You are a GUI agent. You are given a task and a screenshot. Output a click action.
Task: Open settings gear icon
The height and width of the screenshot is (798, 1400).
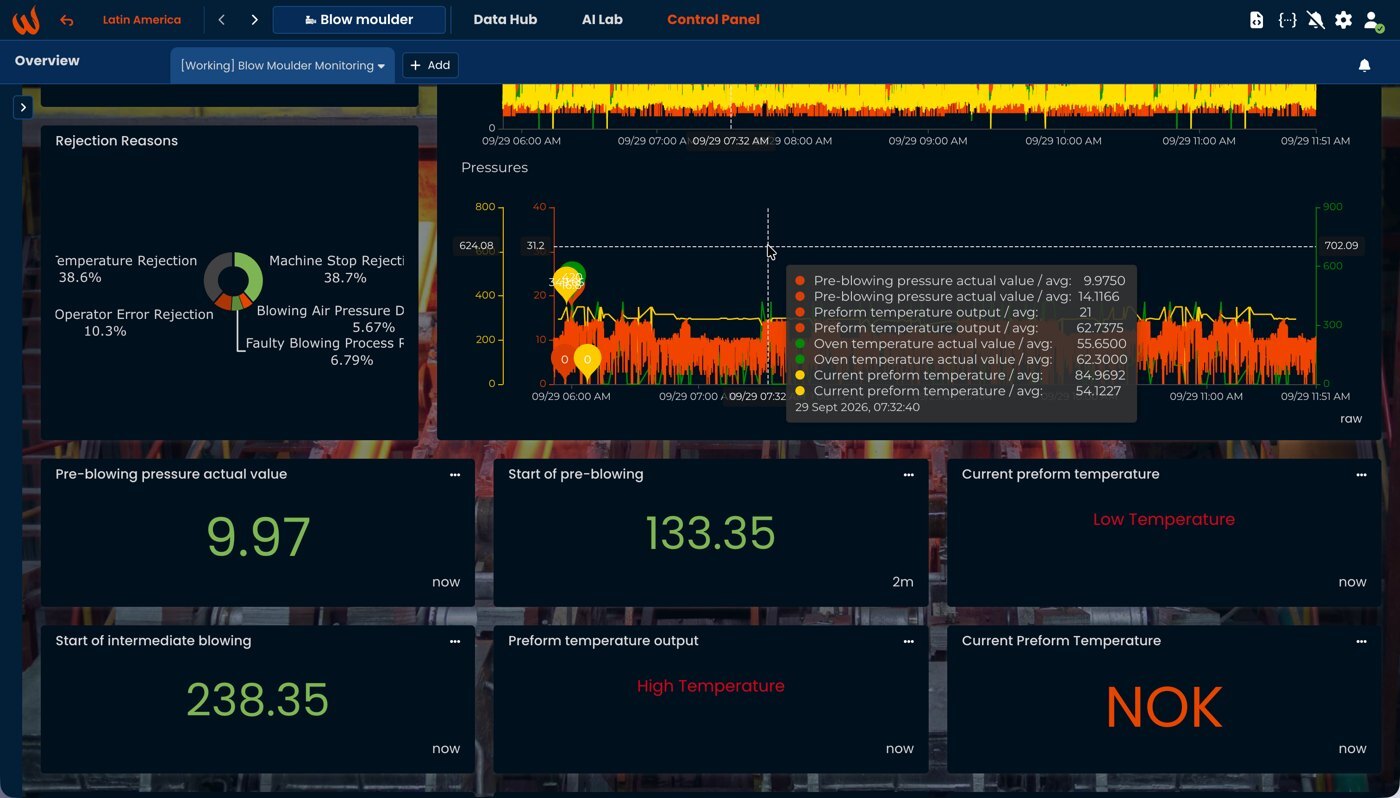(x=1343, y=20)
